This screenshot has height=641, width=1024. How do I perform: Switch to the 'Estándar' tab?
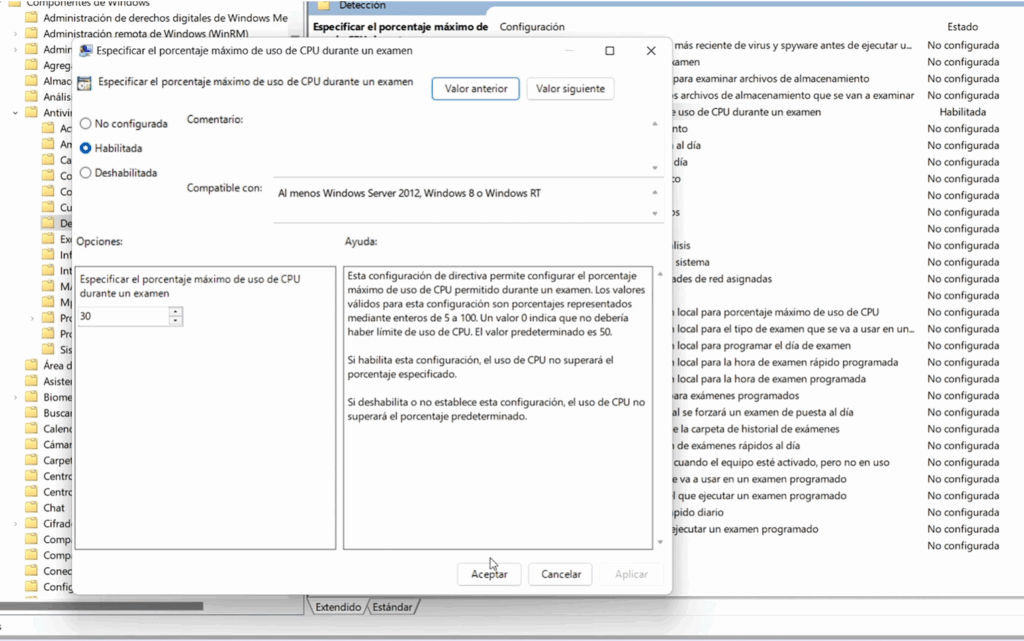(x=392, y=607)
